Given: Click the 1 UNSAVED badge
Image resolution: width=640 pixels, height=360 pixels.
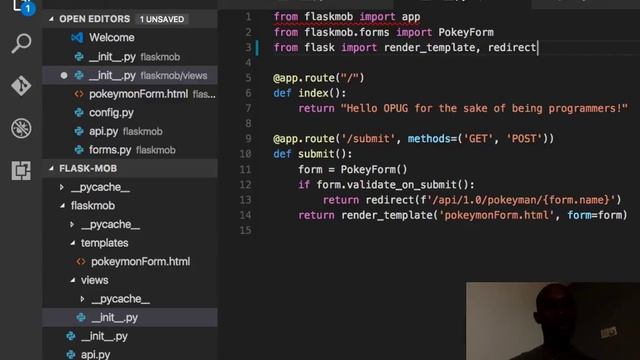Looking at the screenshot, I should (162, 19).
